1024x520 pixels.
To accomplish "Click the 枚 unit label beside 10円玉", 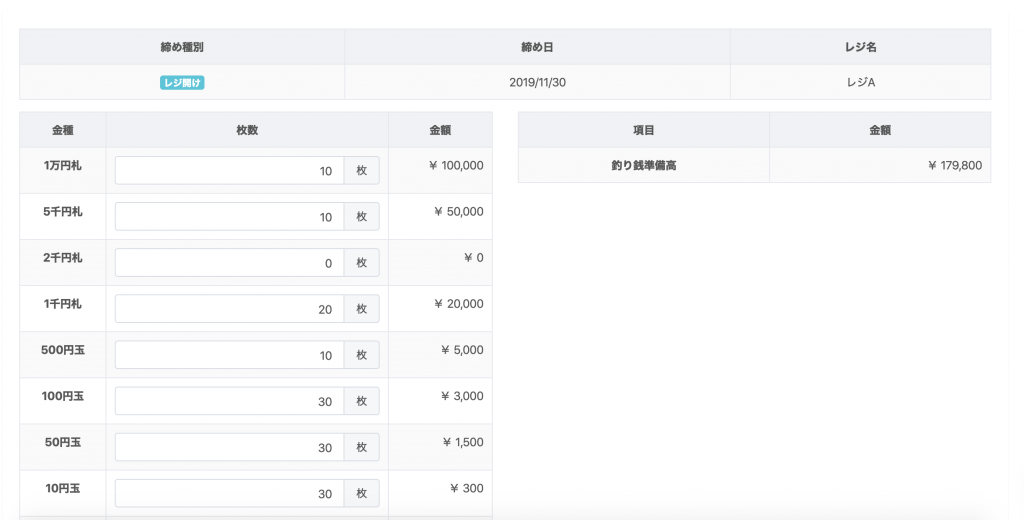I will point(362,493).
